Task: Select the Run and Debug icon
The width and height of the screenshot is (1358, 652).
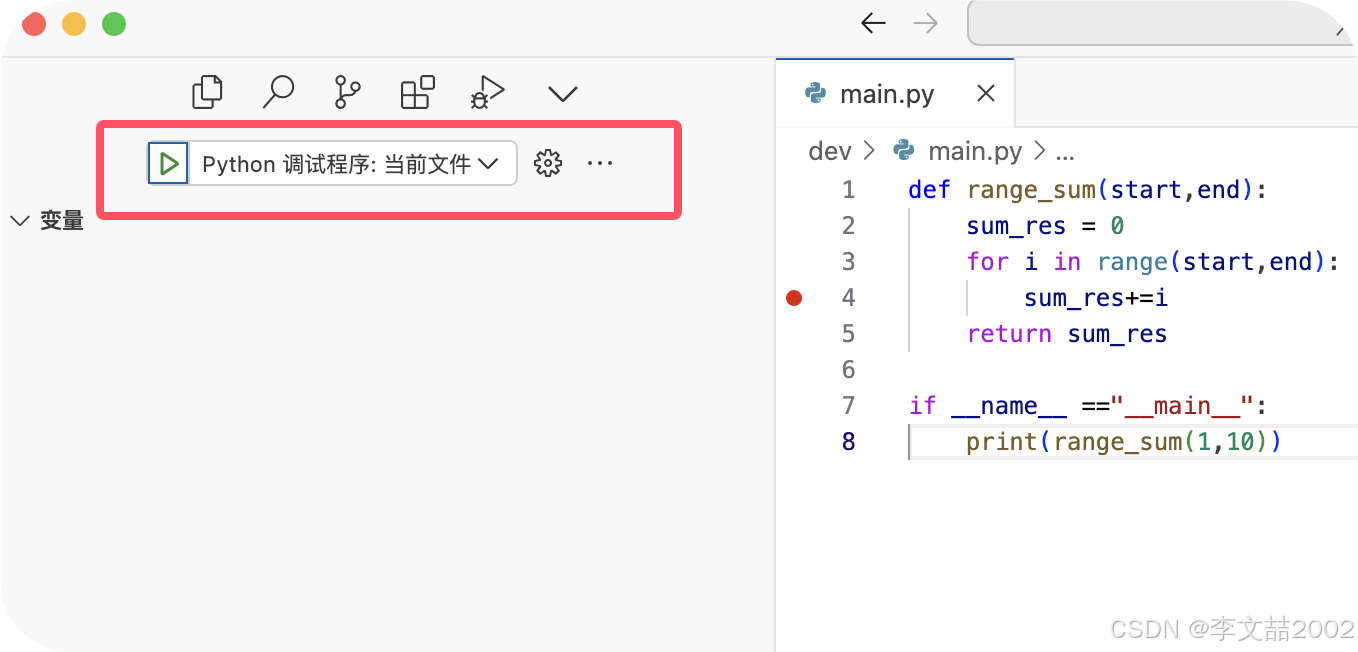Action: click(x=486, y=91)
